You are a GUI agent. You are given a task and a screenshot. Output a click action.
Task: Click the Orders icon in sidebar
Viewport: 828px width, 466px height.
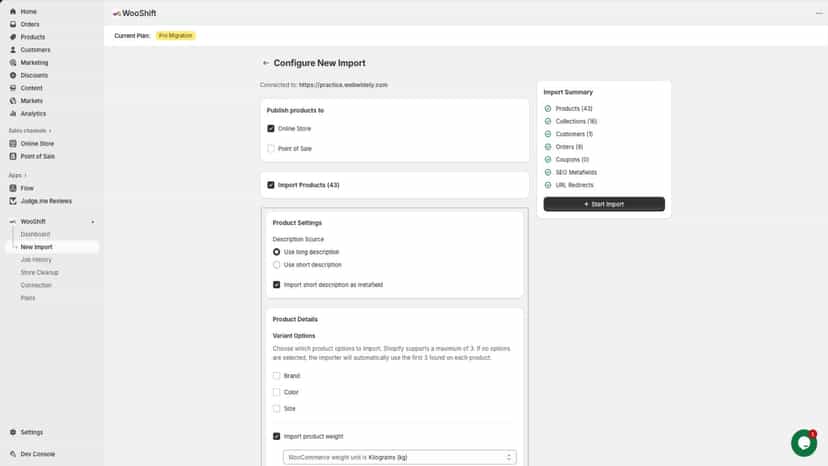pos(13,24)
